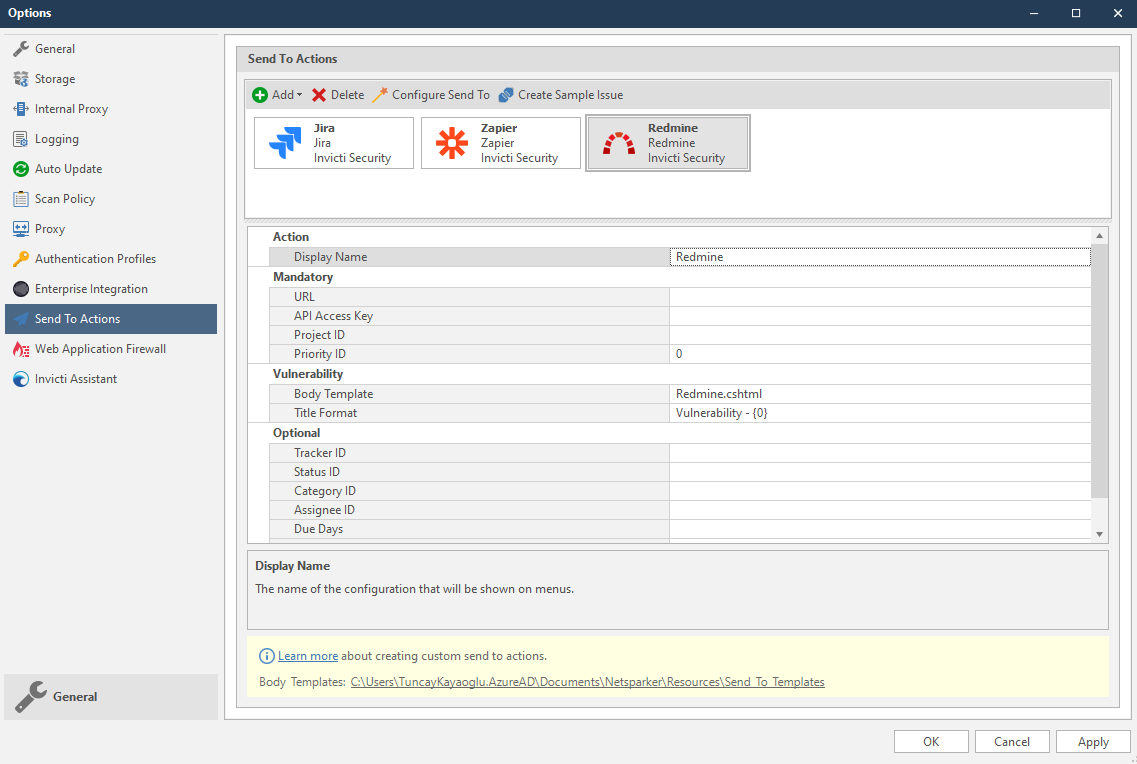Click the scrollbar down arrow

tap(1099, 533)
